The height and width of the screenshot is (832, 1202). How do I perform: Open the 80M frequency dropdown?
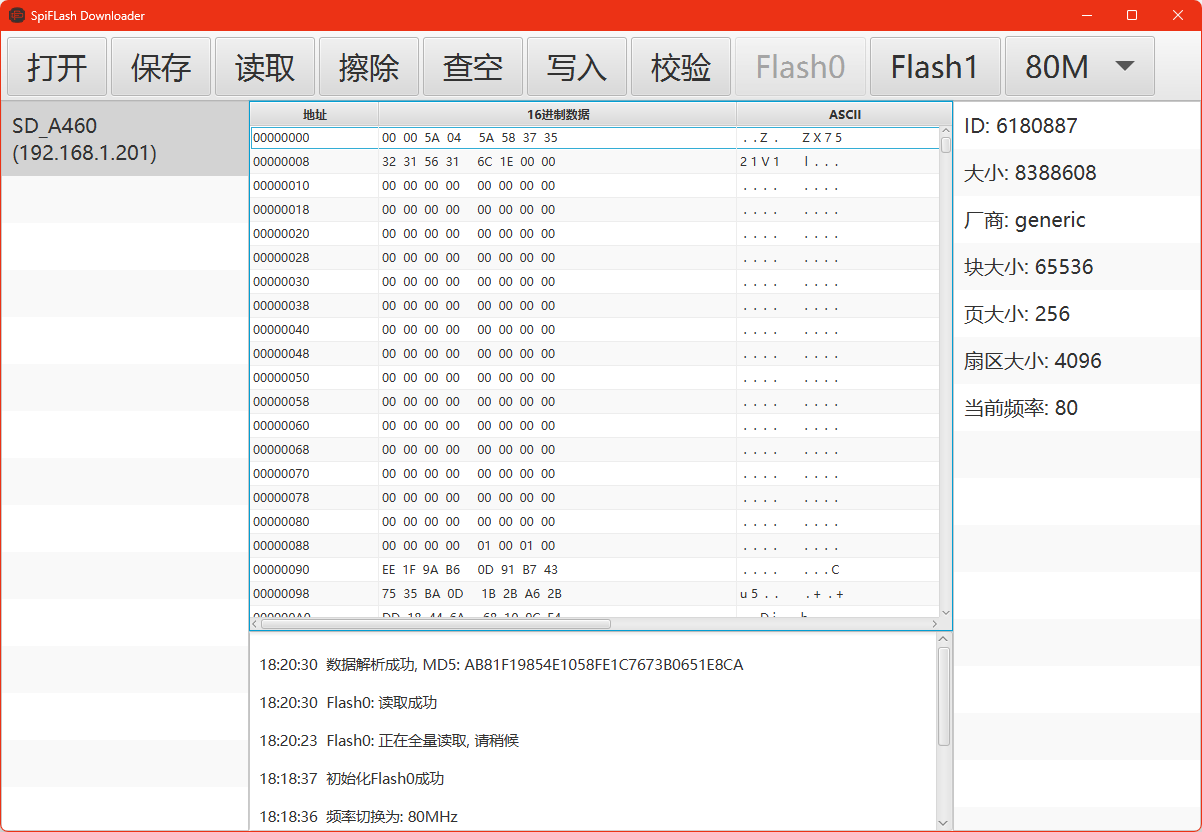pos(1079,66)
